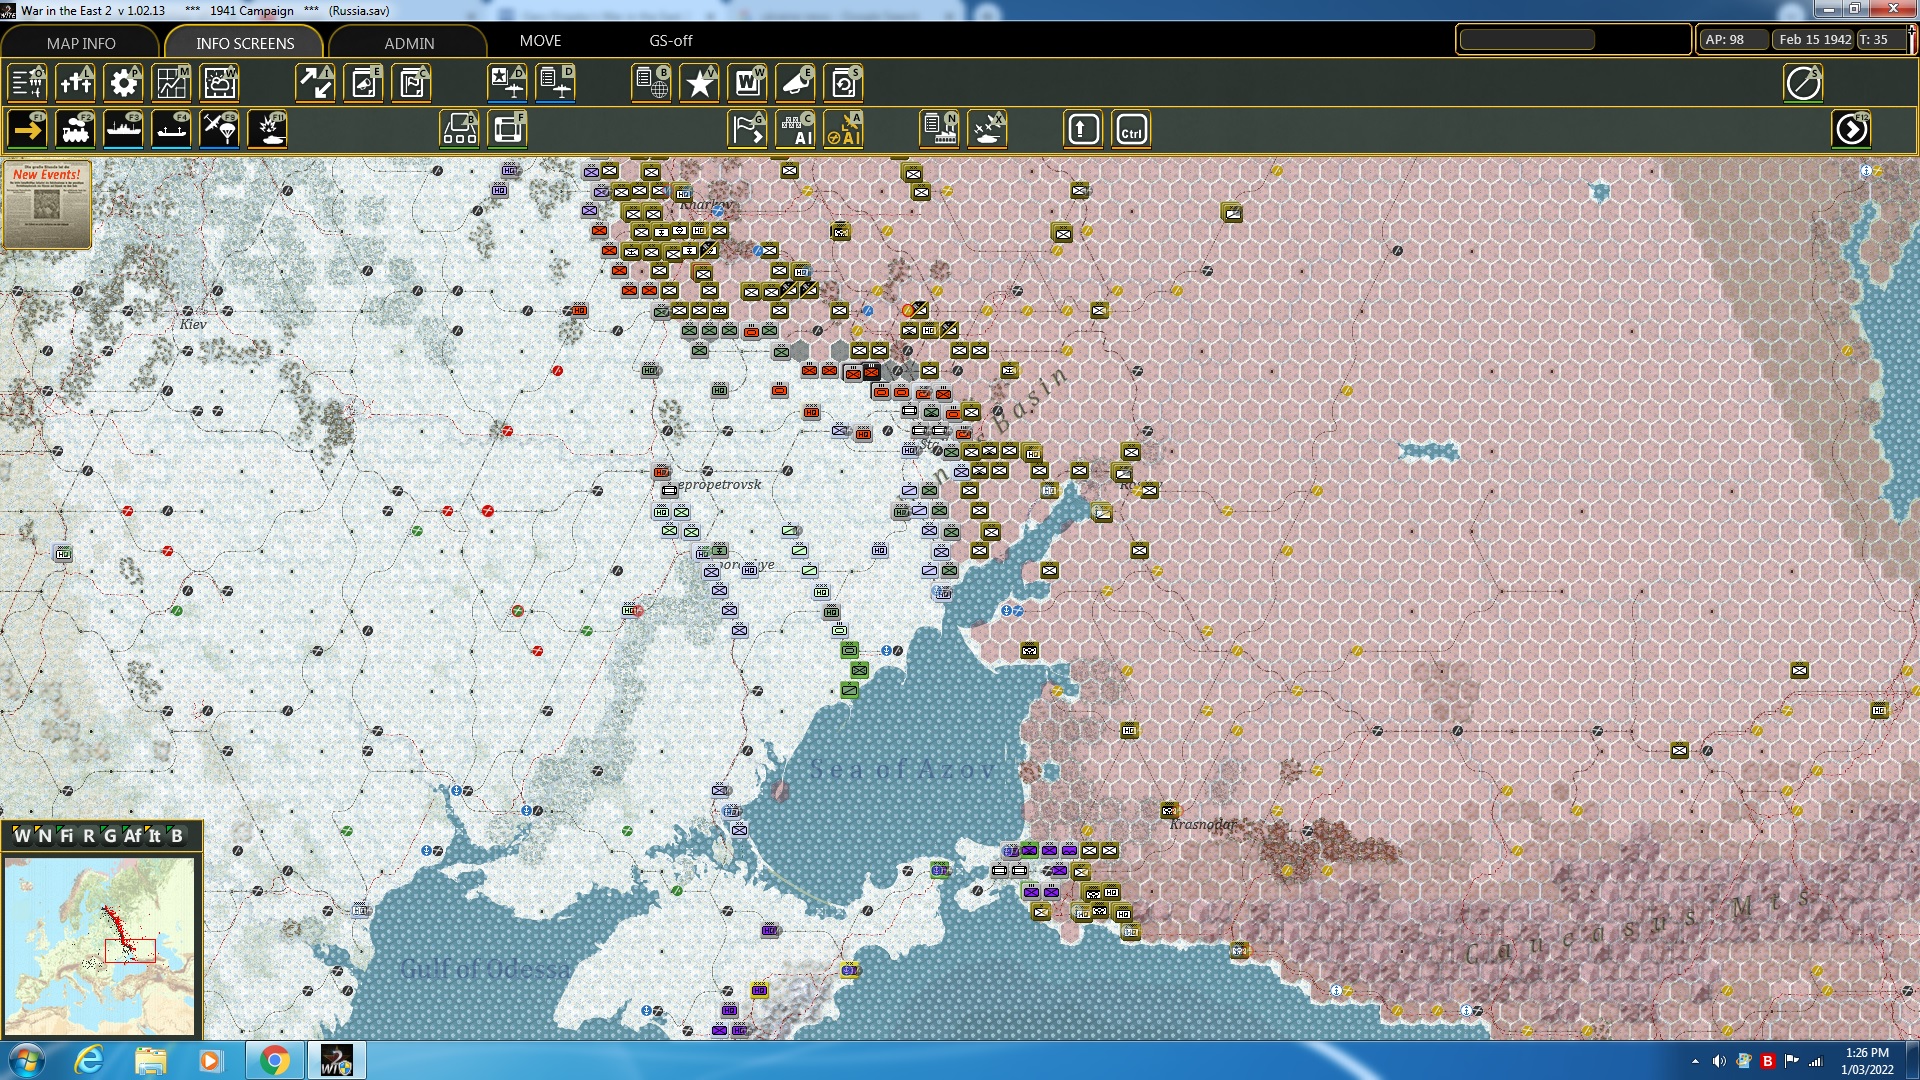1920x1080 pixels.
Task: Toggle the Af filter on minimap panel
Action: tap(133, 836)
